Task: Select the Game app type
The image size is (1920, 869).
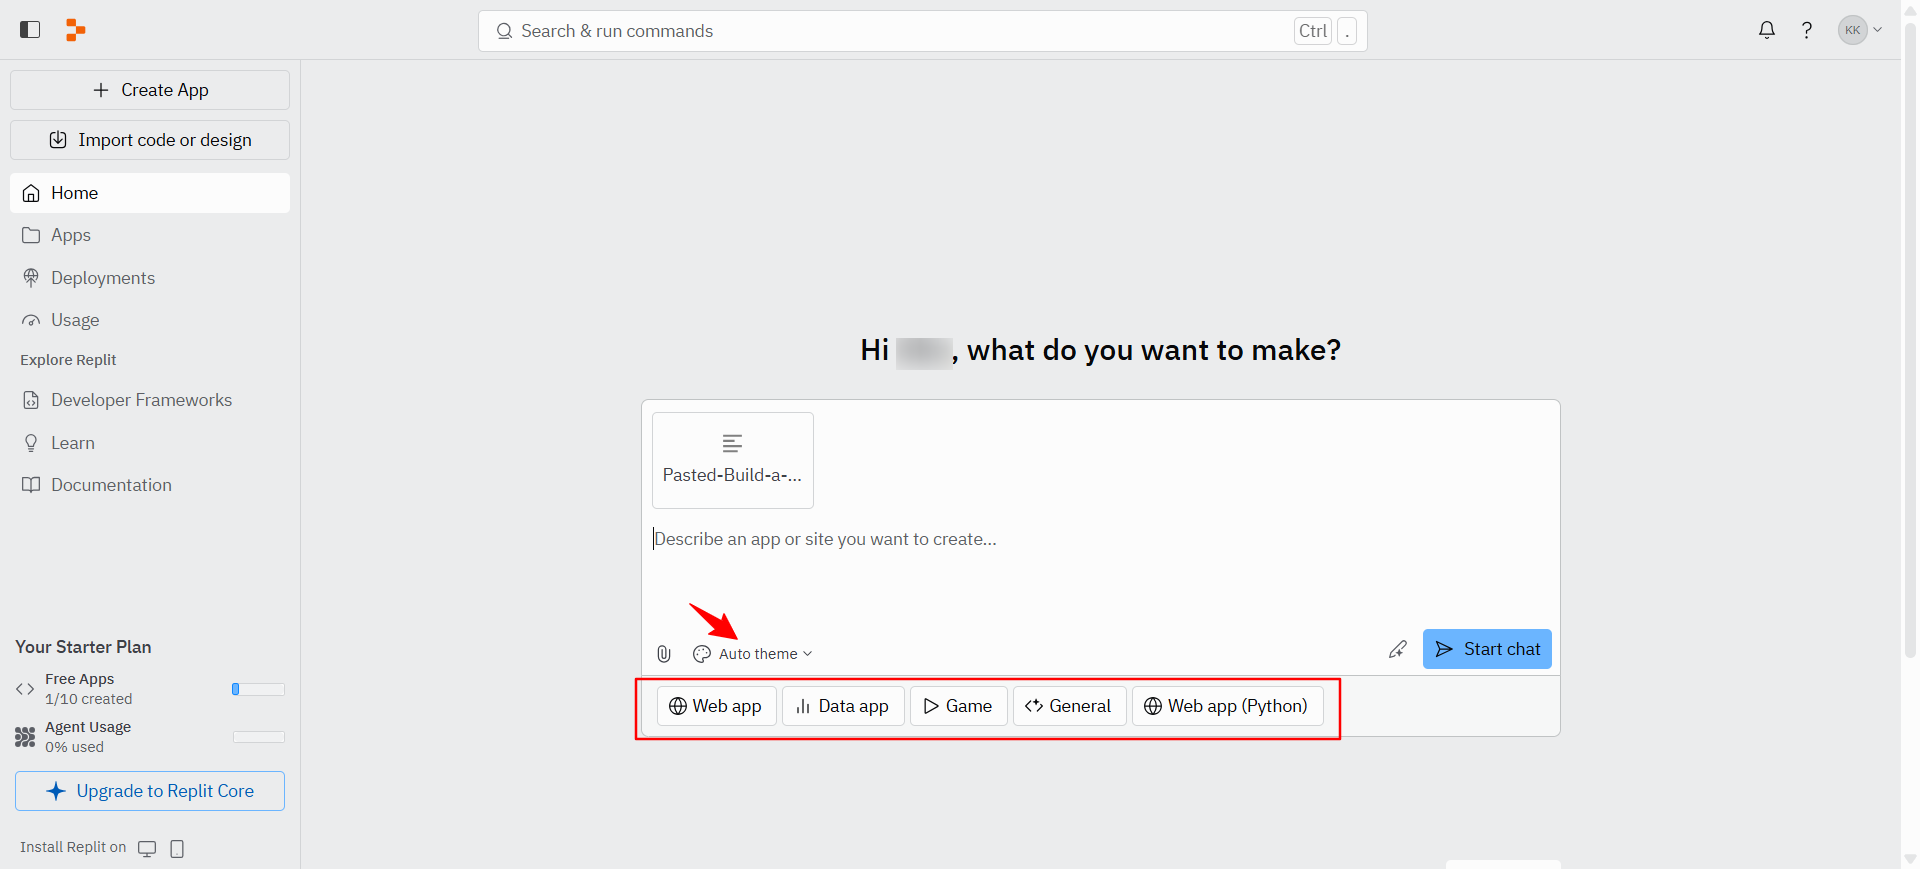Action: click(958, 706)
